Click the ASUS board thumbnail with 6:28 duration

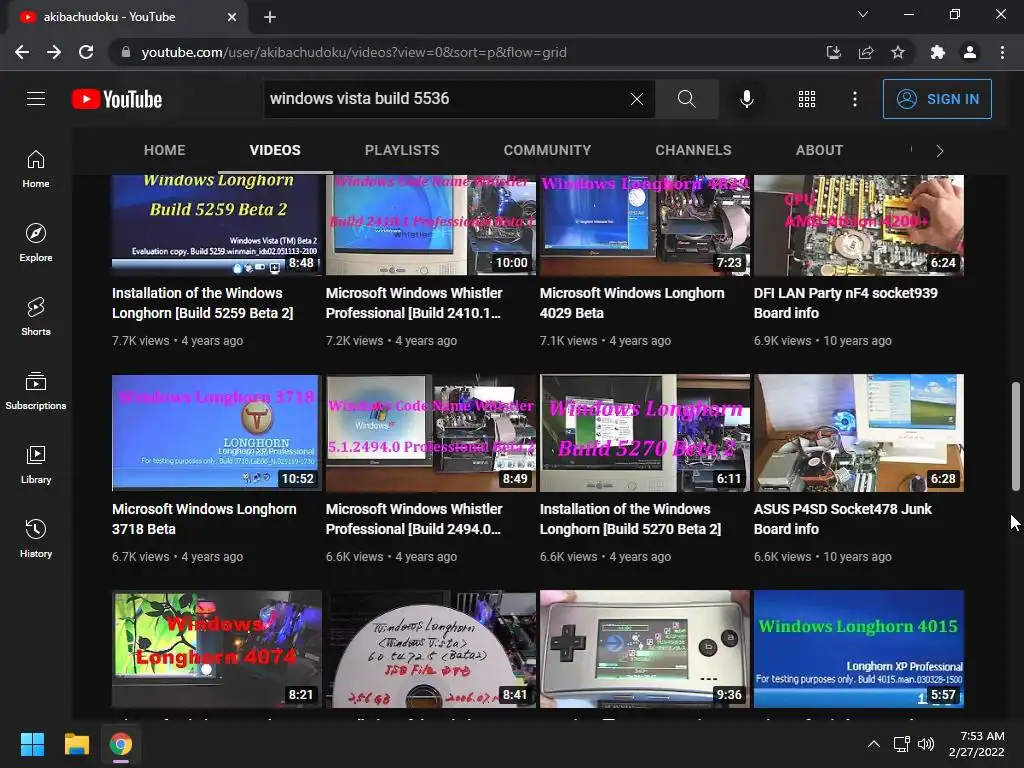point(859,432)
